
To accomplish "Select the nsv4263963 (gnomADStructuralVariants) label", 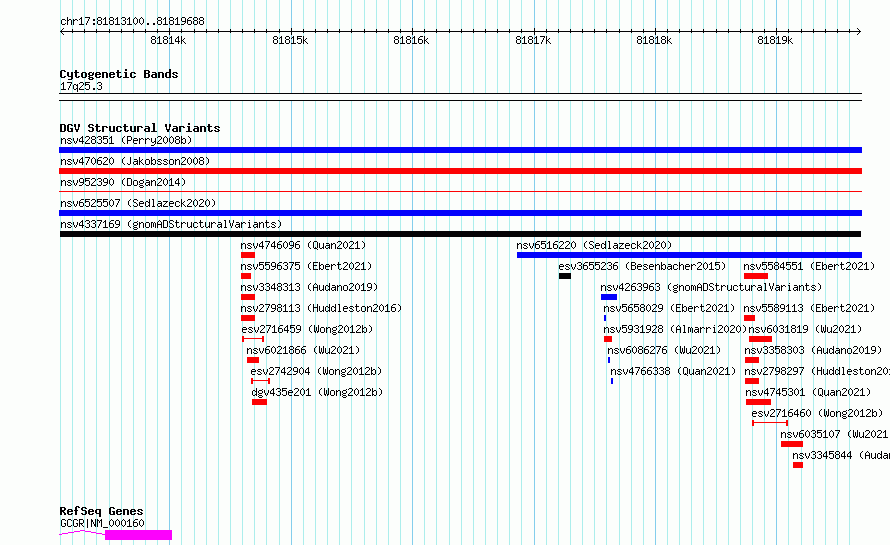I will tap(711, 287).
